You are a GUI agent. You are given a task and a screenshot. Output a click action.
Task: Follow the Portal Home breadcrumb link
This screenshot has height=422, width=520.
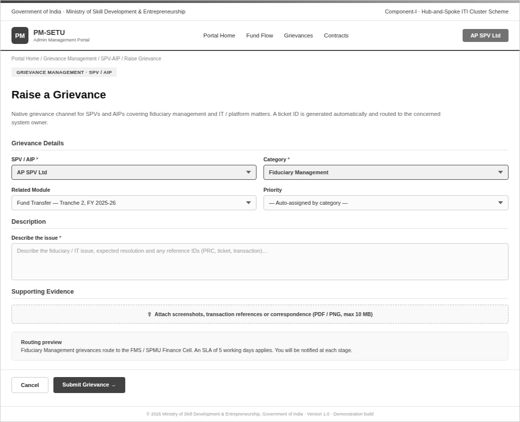tap(25, 58)
